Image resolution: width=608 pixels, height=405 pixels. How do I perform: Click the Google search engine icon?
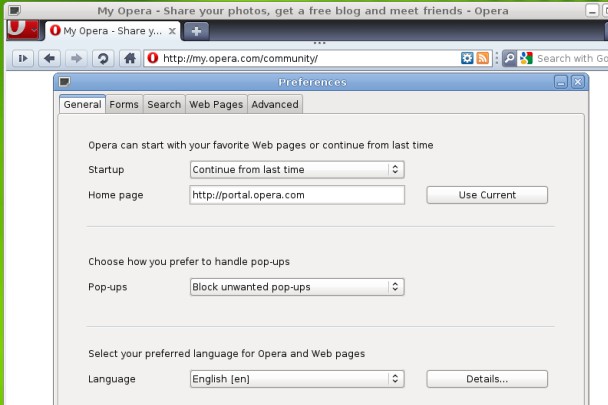tap(527, 58)
